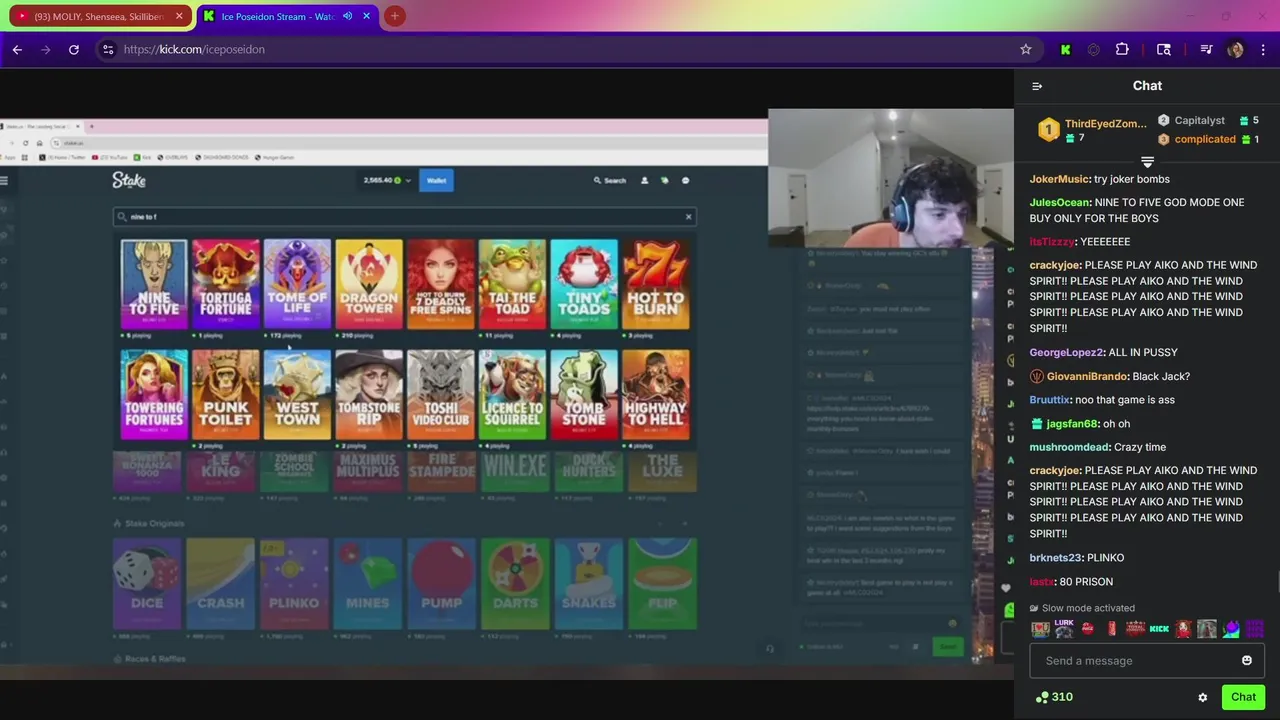Open the 310 channel points balance
Screen dimensions: 1280x720
1054,697
